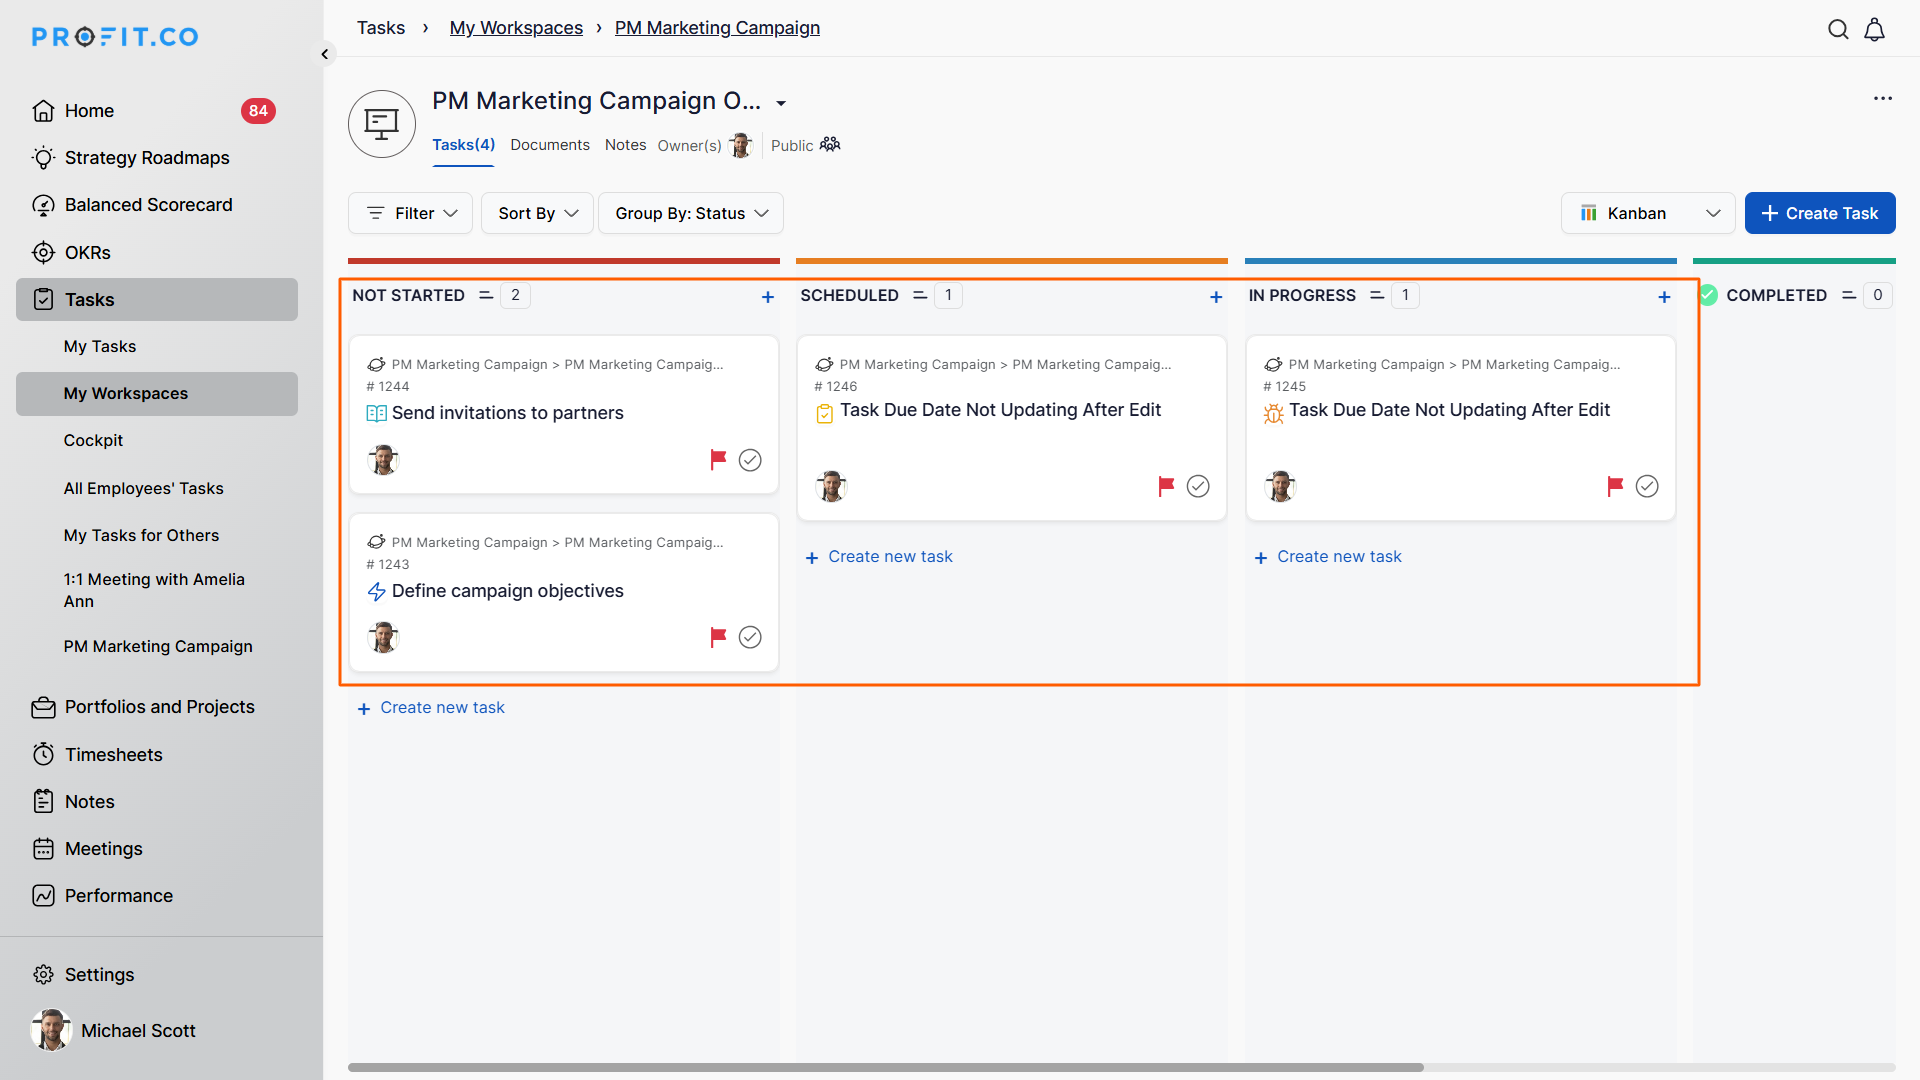Open the notifications bell
This screenshot has height=1080, width=1920.
click(1875, 30)
